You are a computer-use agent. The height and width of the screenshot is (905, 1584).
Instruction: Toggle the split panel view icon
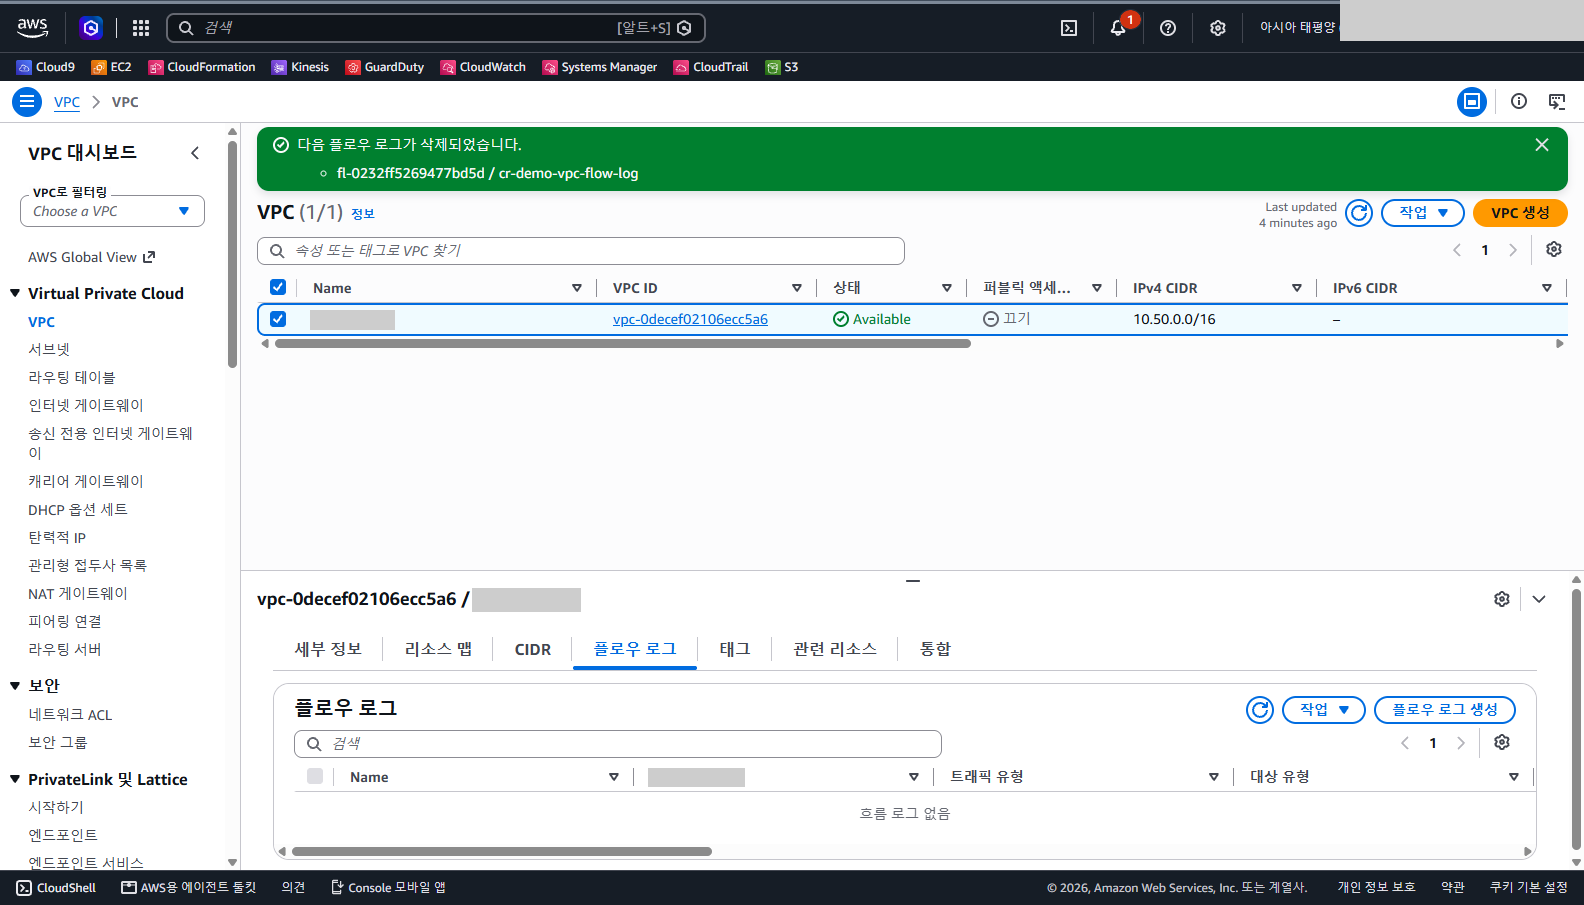click(x=1472, y=102)
